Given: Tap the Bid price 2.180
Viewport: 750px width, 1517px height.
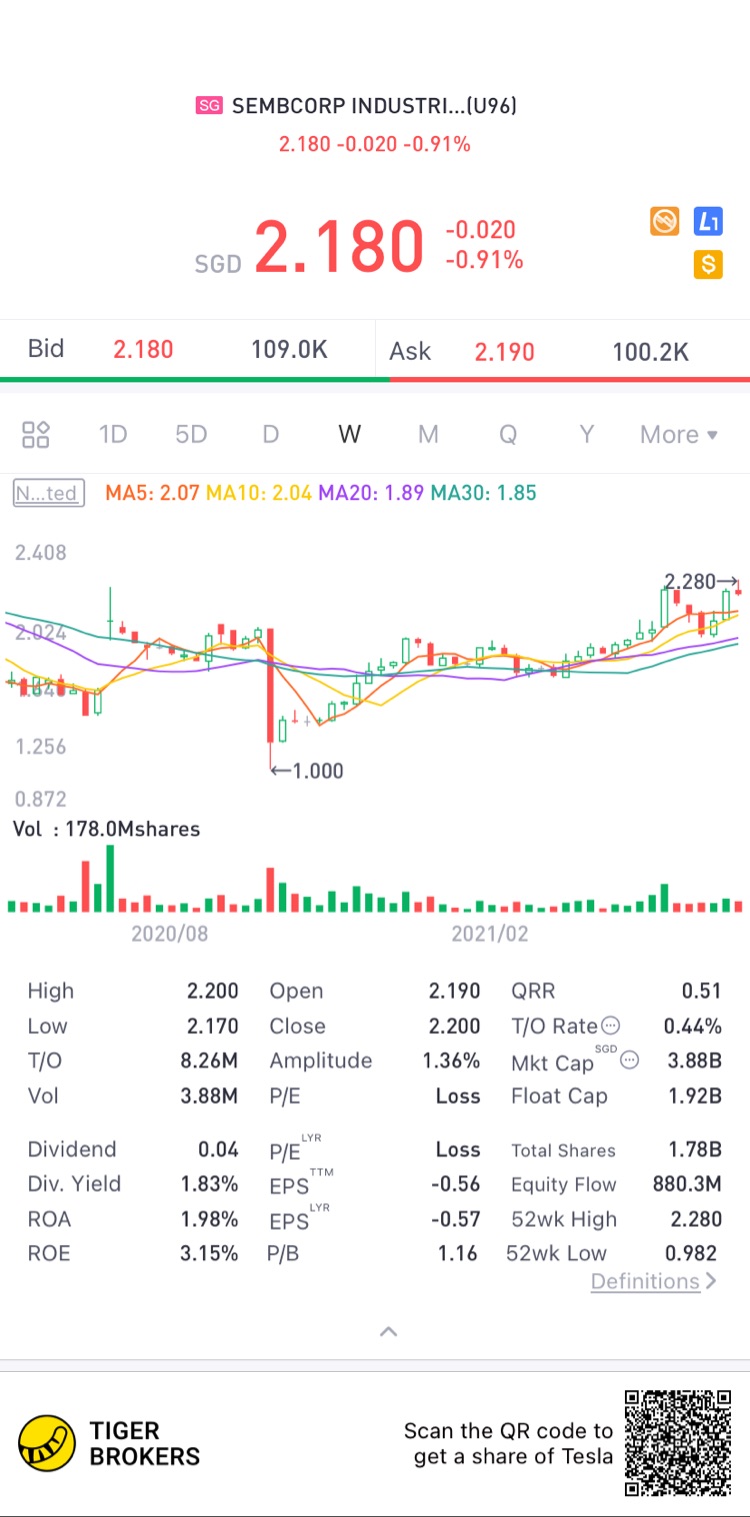Looking at the screenshot, I should (143, 349).
